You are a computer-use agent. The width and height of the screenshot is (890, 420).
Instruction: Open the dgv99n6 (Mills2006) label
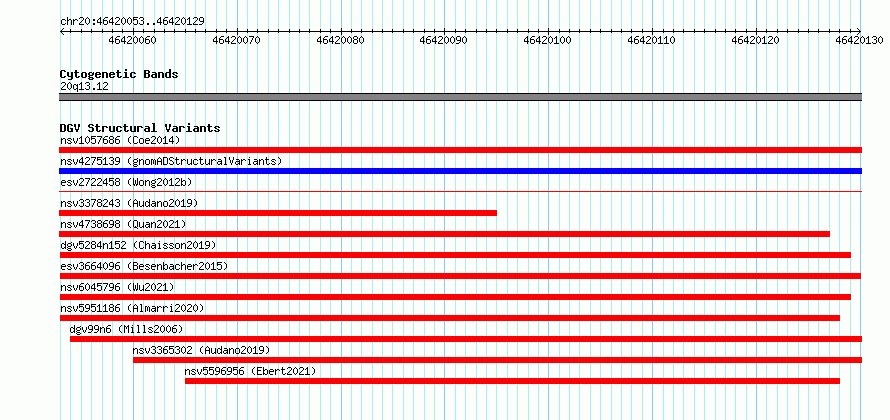pos(126,329)
